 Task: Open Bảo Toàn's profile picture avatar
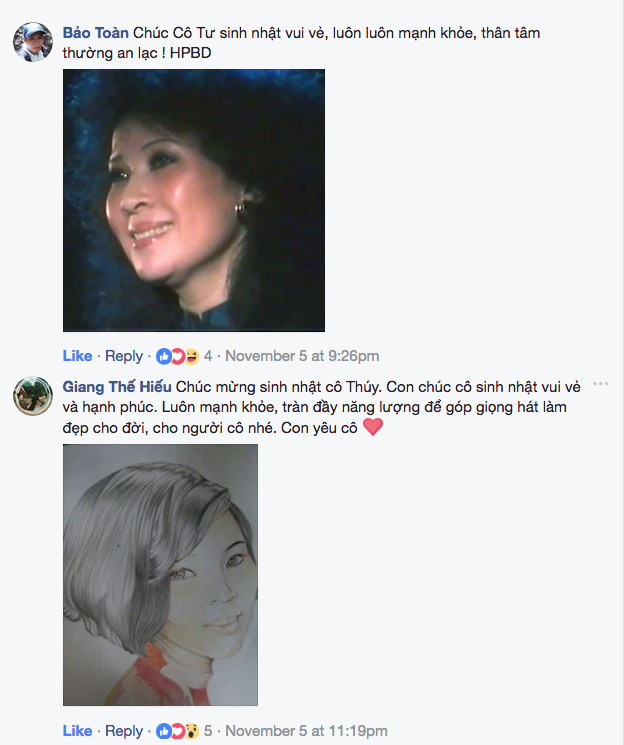coord(33,42)
